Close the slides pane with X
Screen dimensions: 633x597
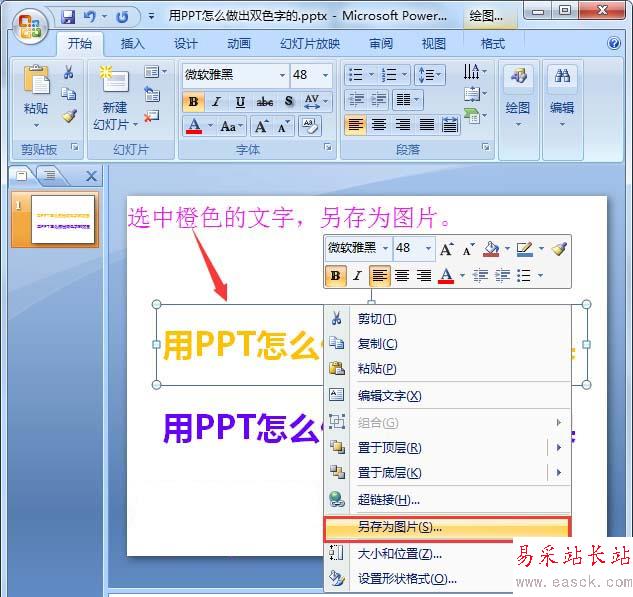pyautogui.click(x=92, y=176)
